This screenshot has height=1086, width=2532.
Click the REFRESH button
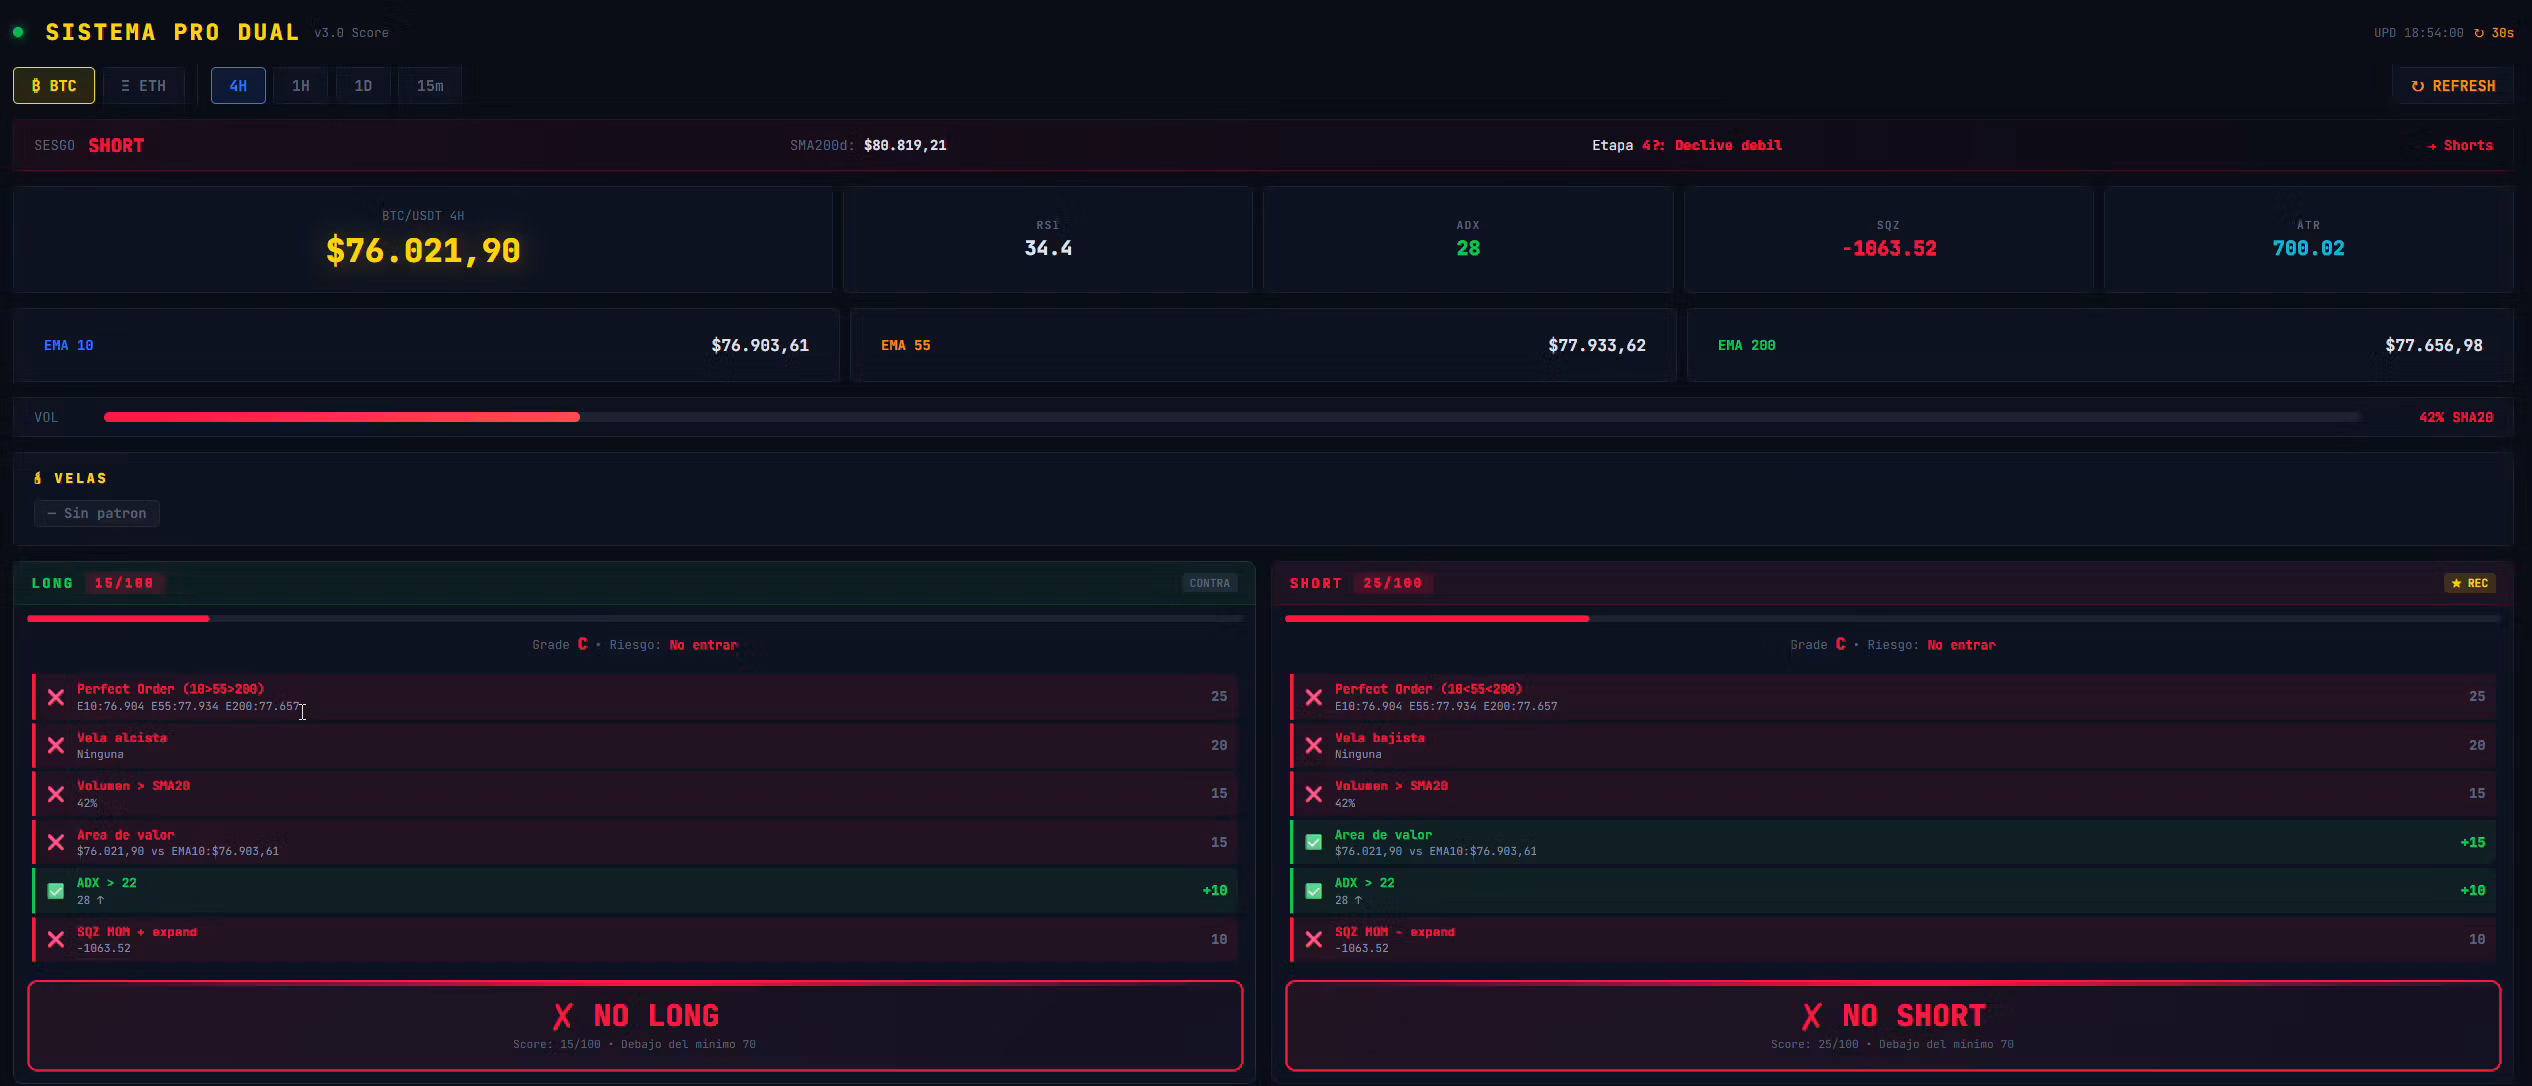tap(2453, 86)
